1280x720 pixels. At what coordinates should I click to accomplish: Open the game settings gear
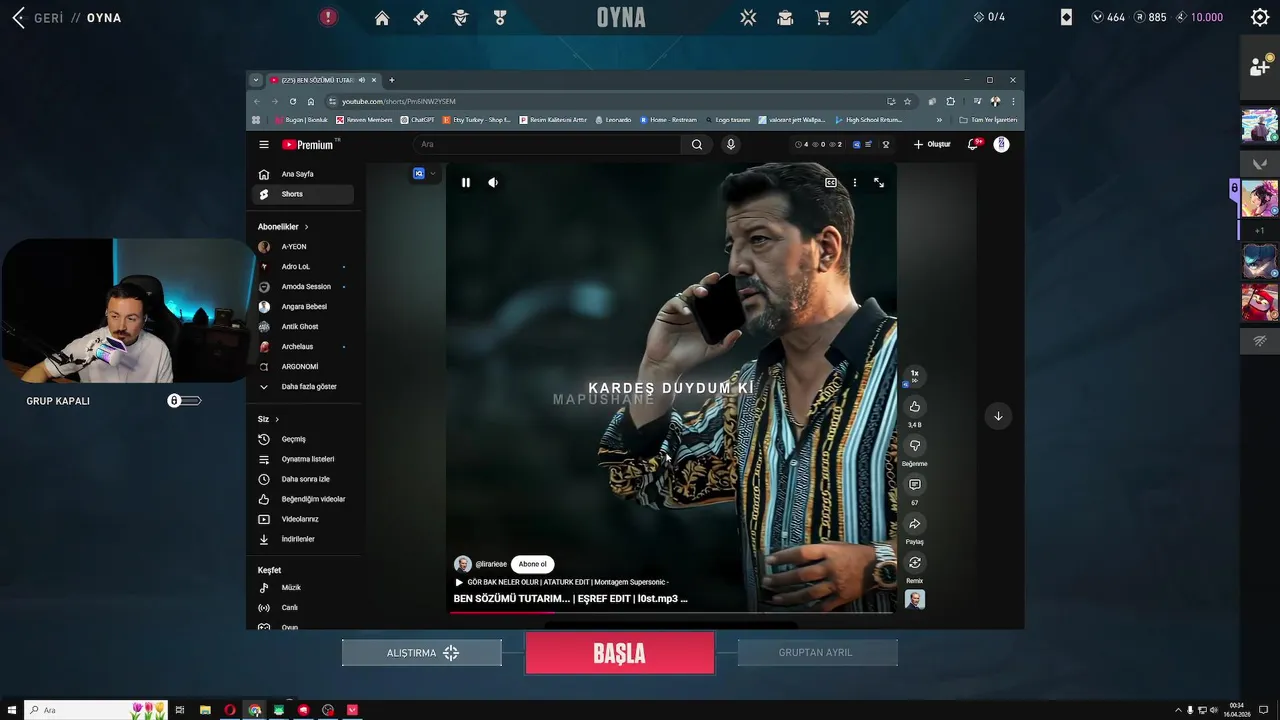(1260, 17)
